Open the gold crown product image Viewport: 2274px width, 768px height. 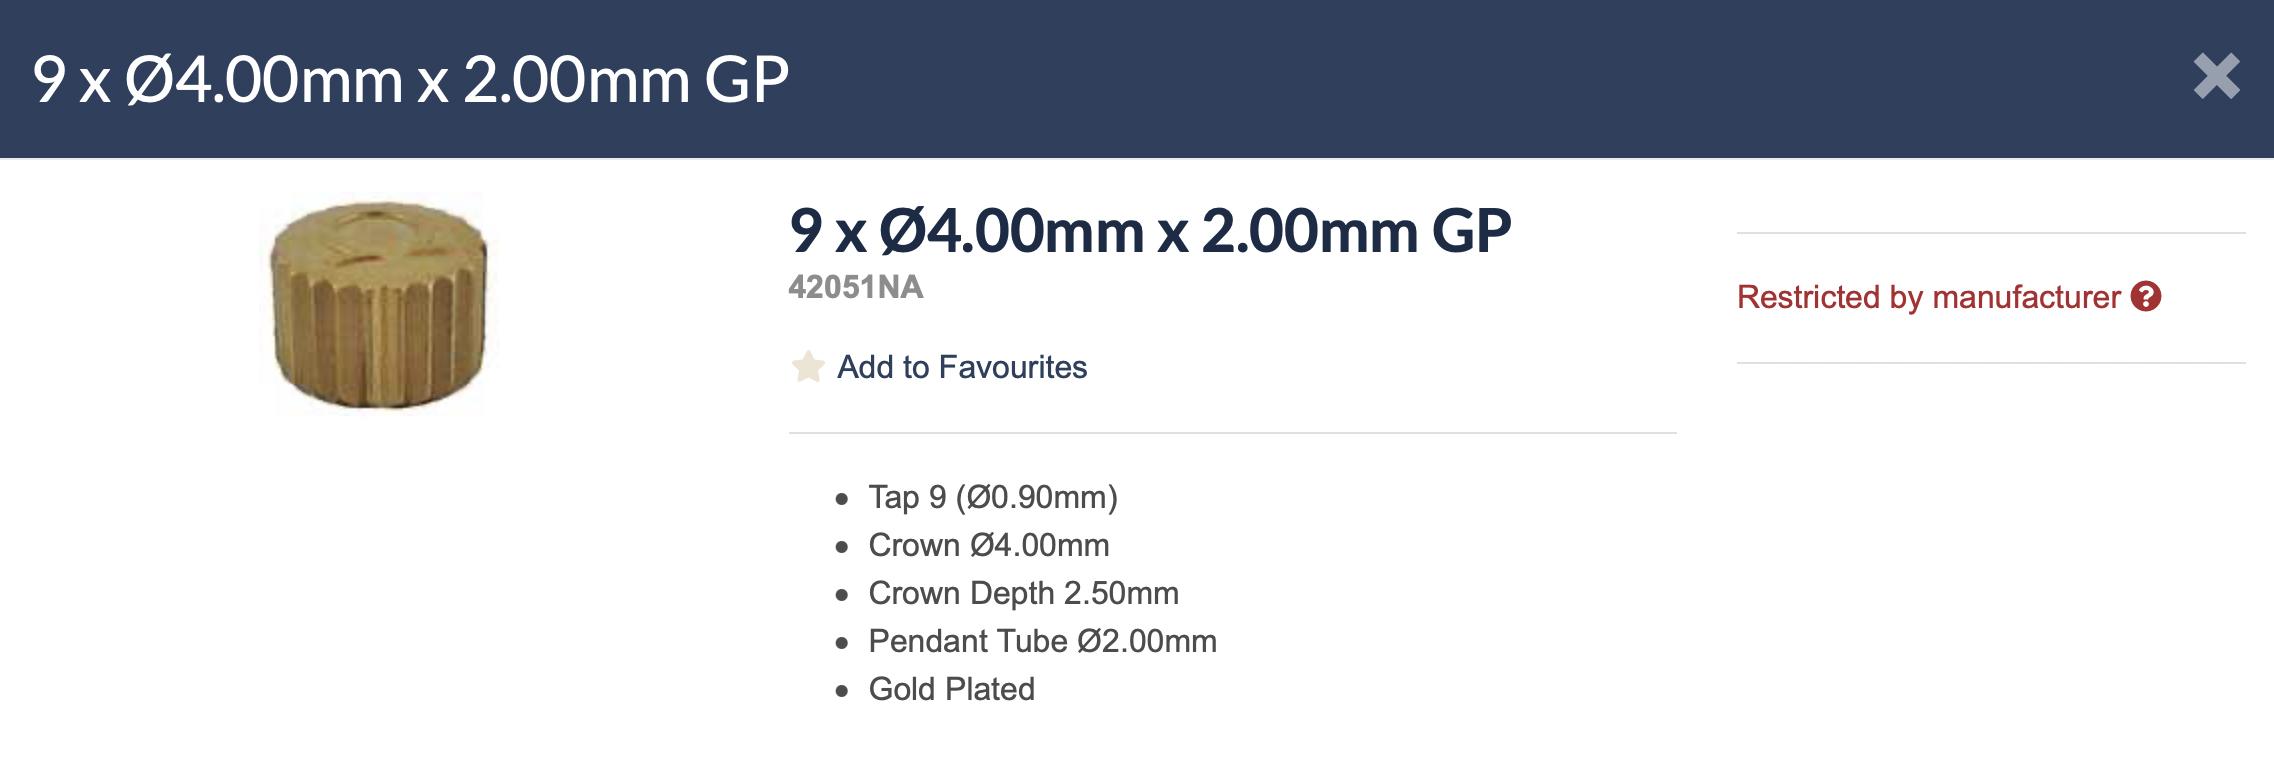click(x=378, y=304)
